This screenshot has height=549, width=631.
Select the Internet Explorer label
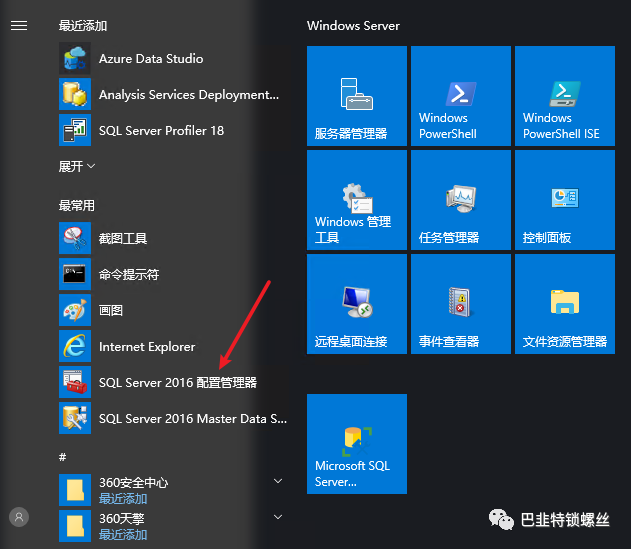[147, 347]
